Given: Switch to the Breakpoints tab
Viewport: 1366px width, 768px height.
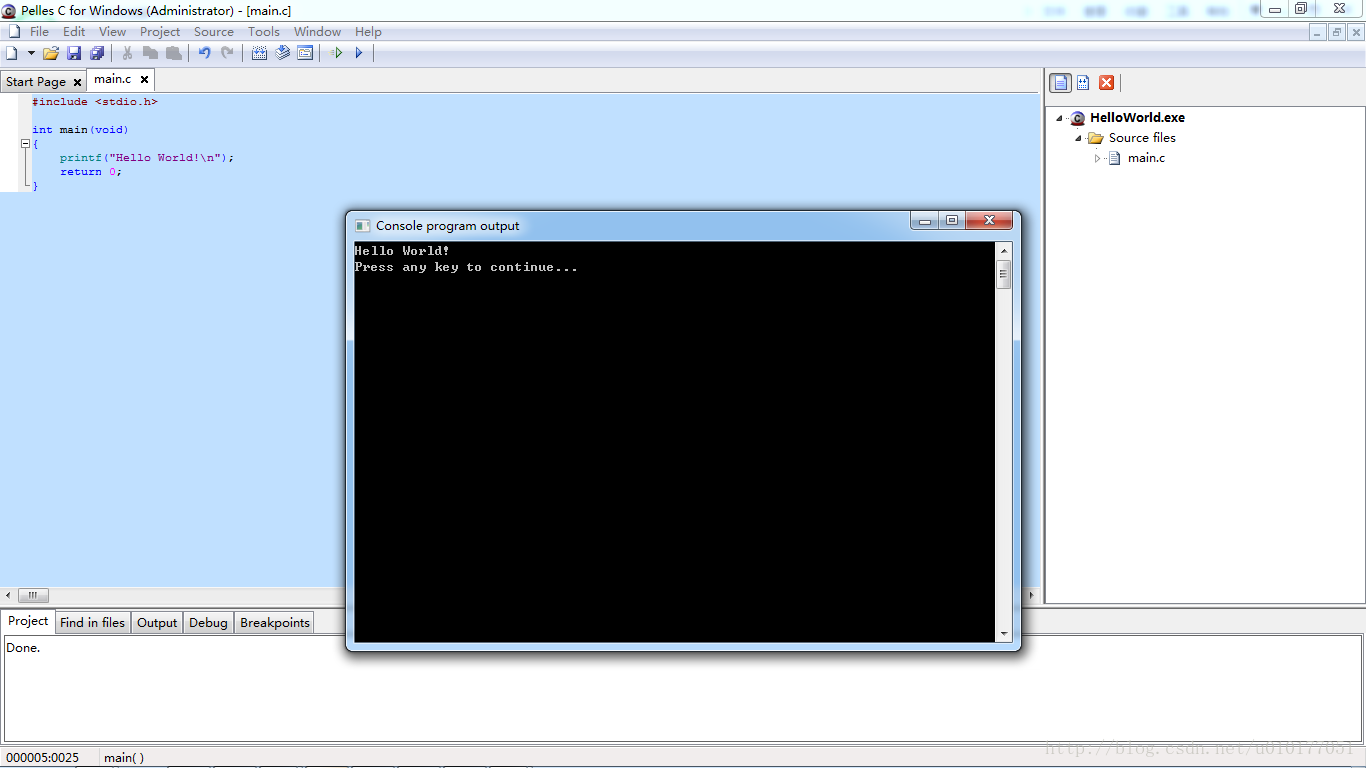Looking at the screenshot, I should [x=275, y=622].
